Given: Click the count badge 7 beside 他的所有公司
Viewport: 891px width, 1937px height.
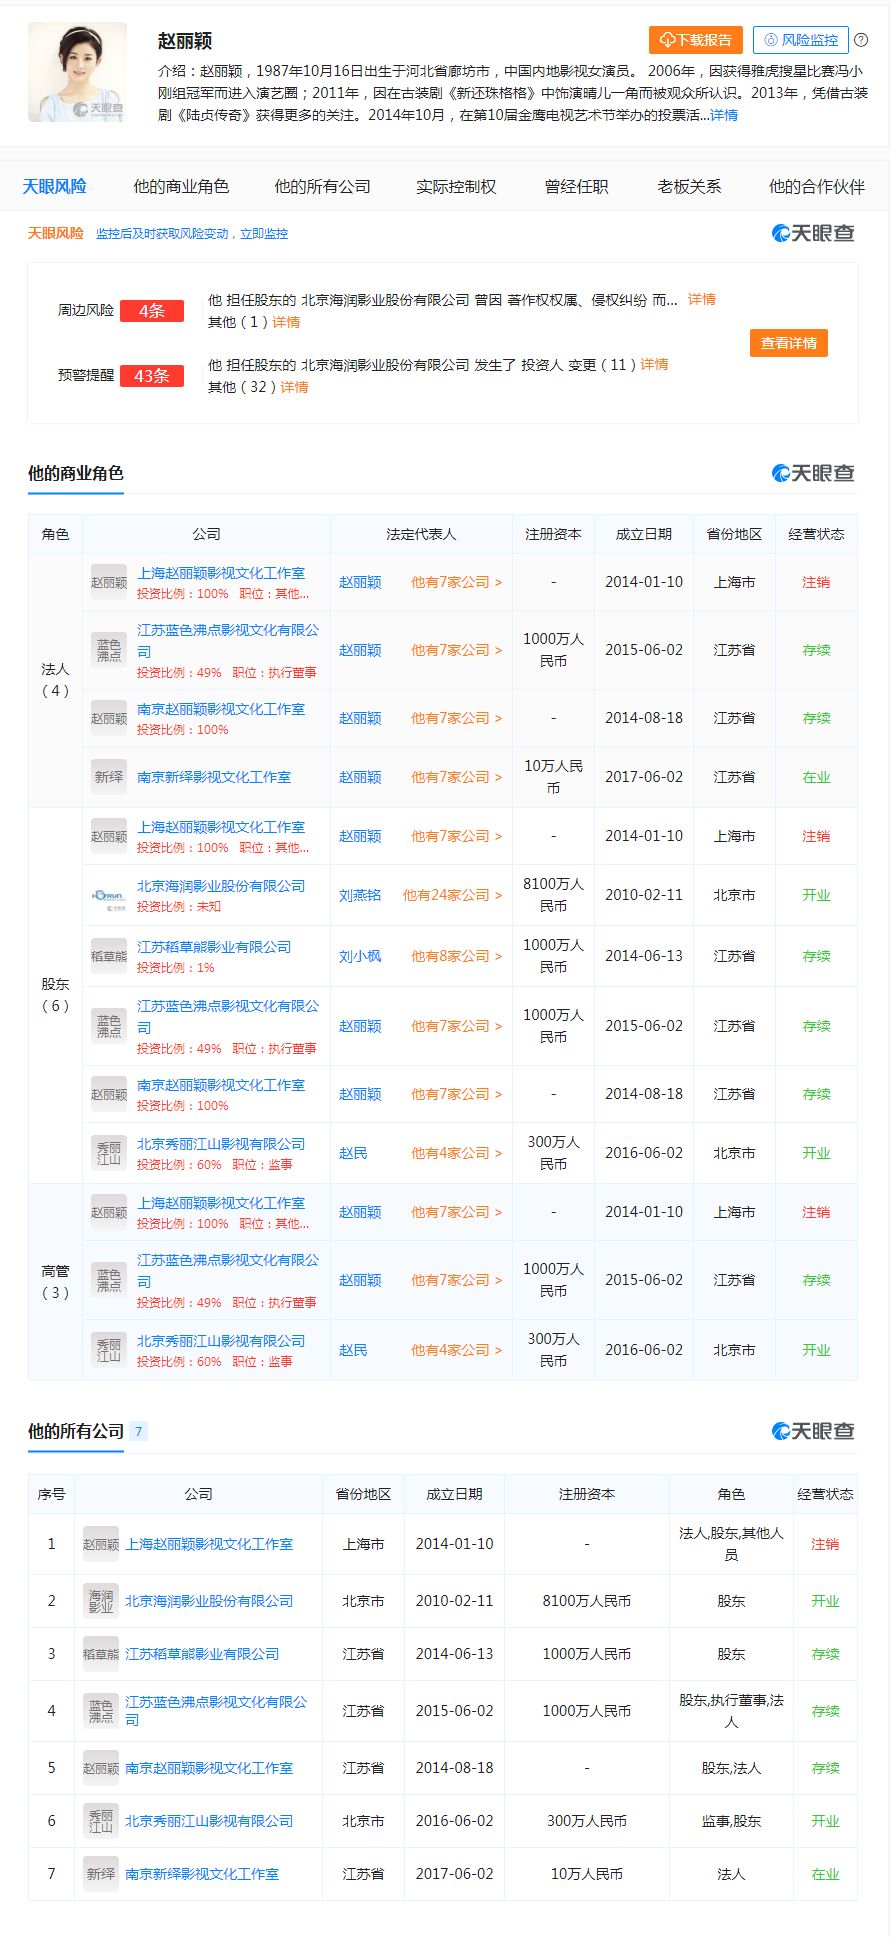Looking at the screenshot, I should click(139, 1431).
